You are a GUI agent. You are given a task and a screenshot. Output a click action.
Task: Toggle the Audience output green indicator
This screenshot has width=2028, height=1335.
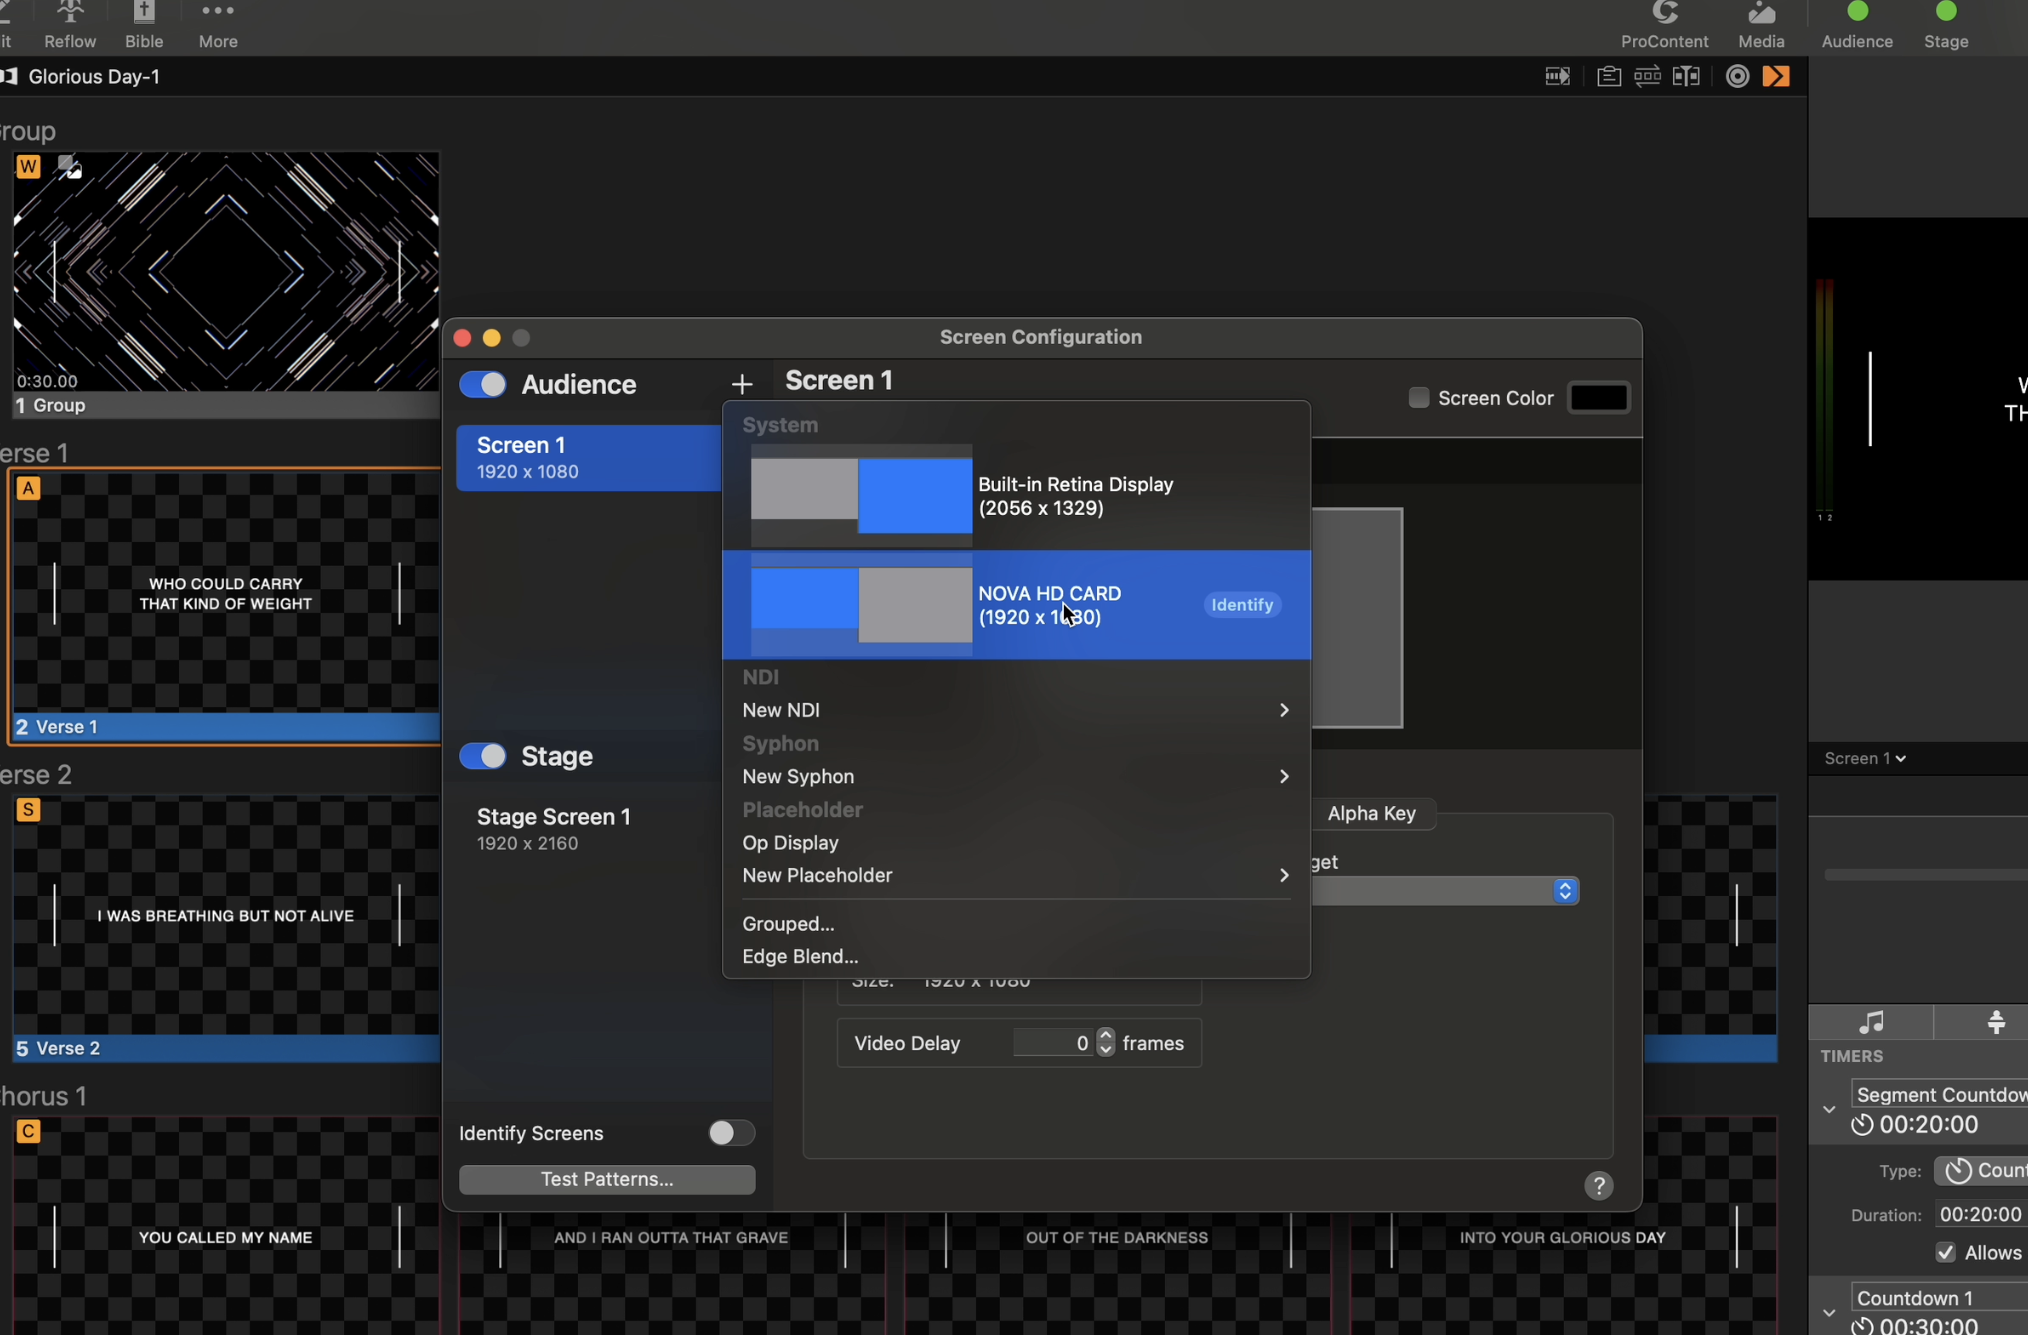(1857, 11)
